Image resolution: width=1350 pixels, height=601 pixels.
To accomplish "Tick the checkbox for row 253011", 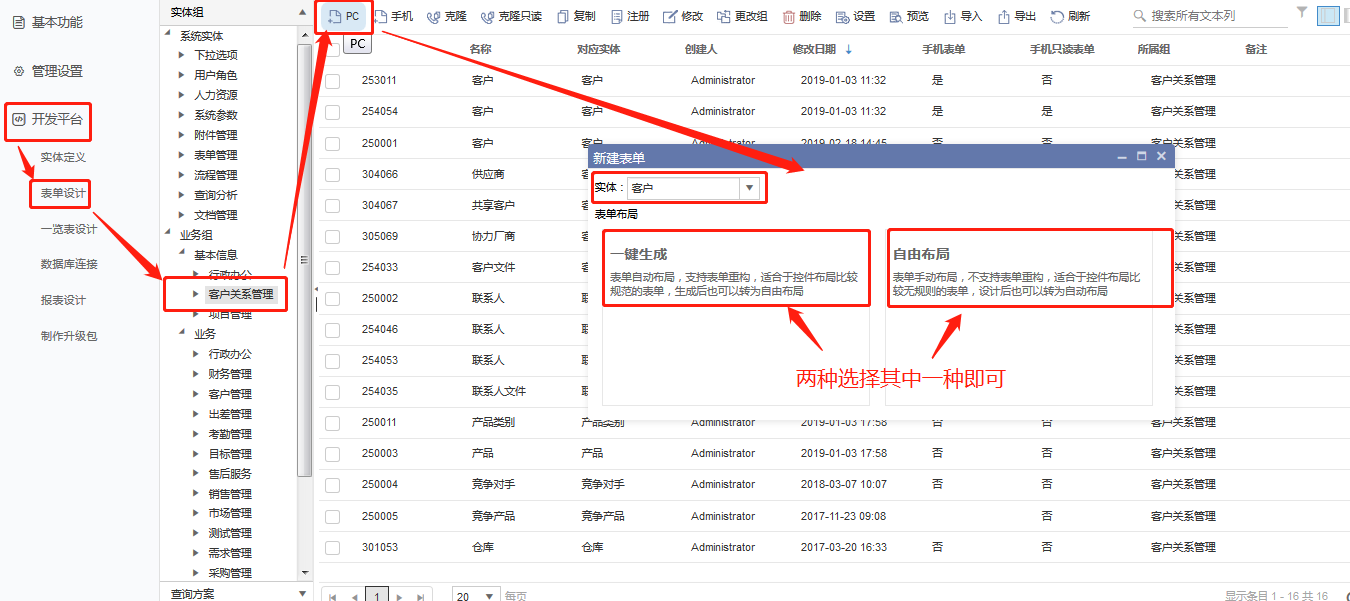I will click(333, 81).
